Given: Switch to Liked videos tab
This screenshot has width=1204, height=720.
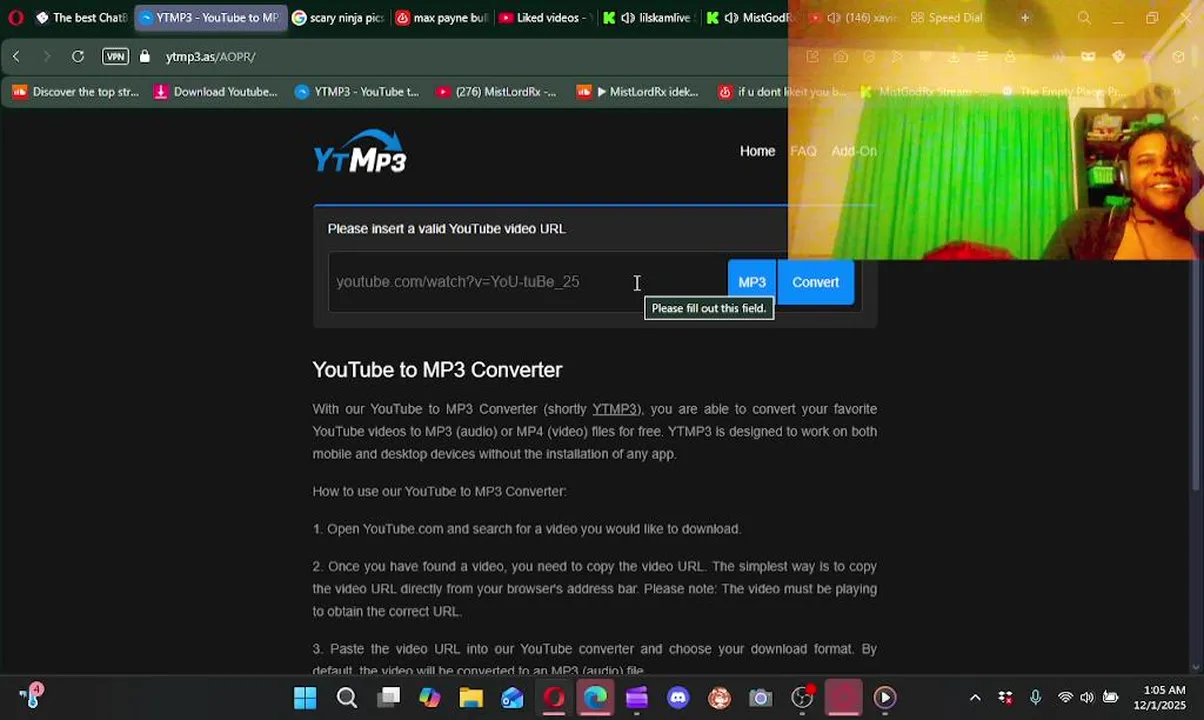Looking at the screenshot, I should tap(545, 17).
